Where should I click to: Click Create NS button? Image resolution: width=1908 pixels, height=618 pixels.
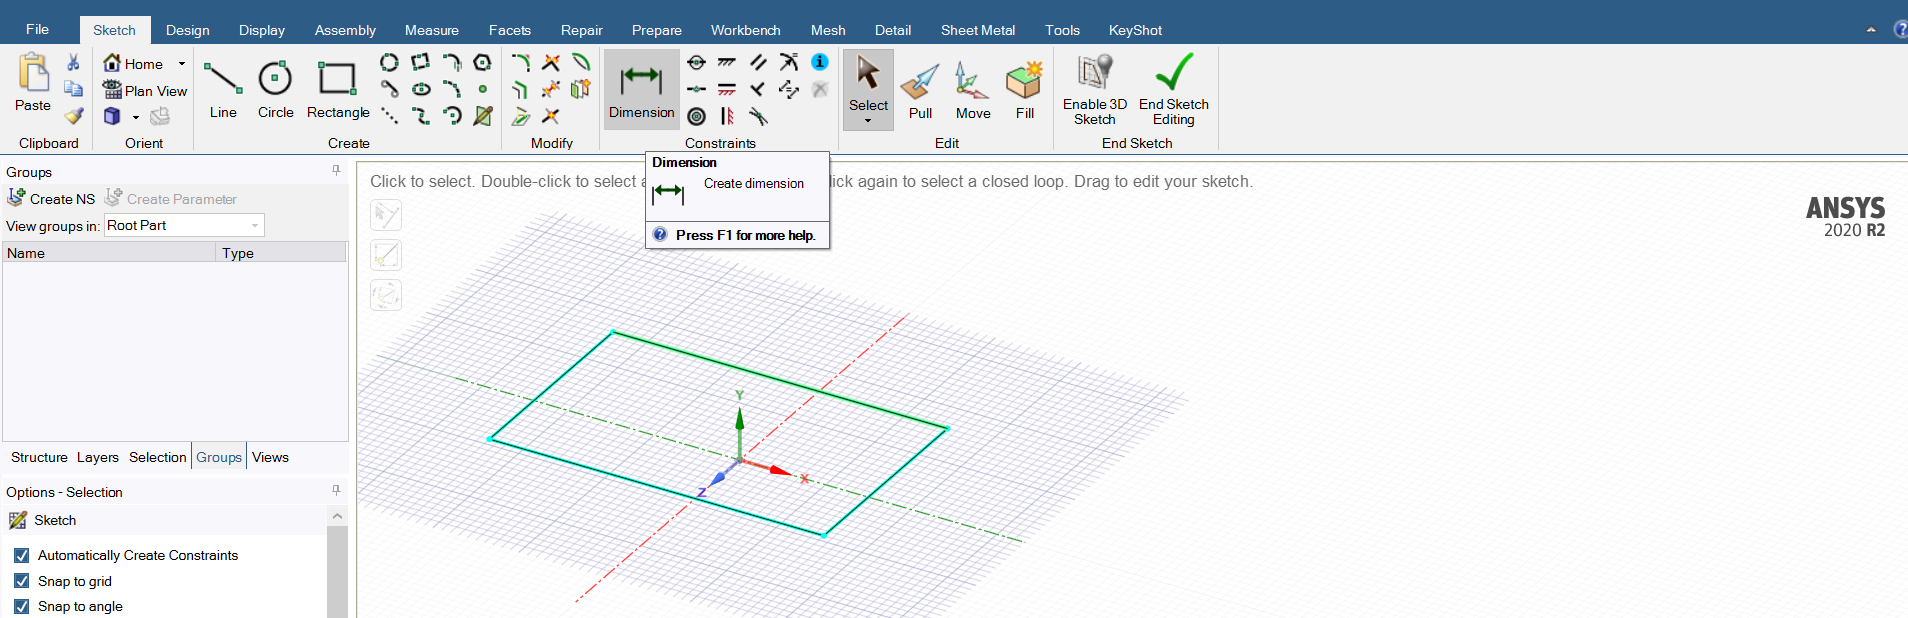tap(51, 198)
